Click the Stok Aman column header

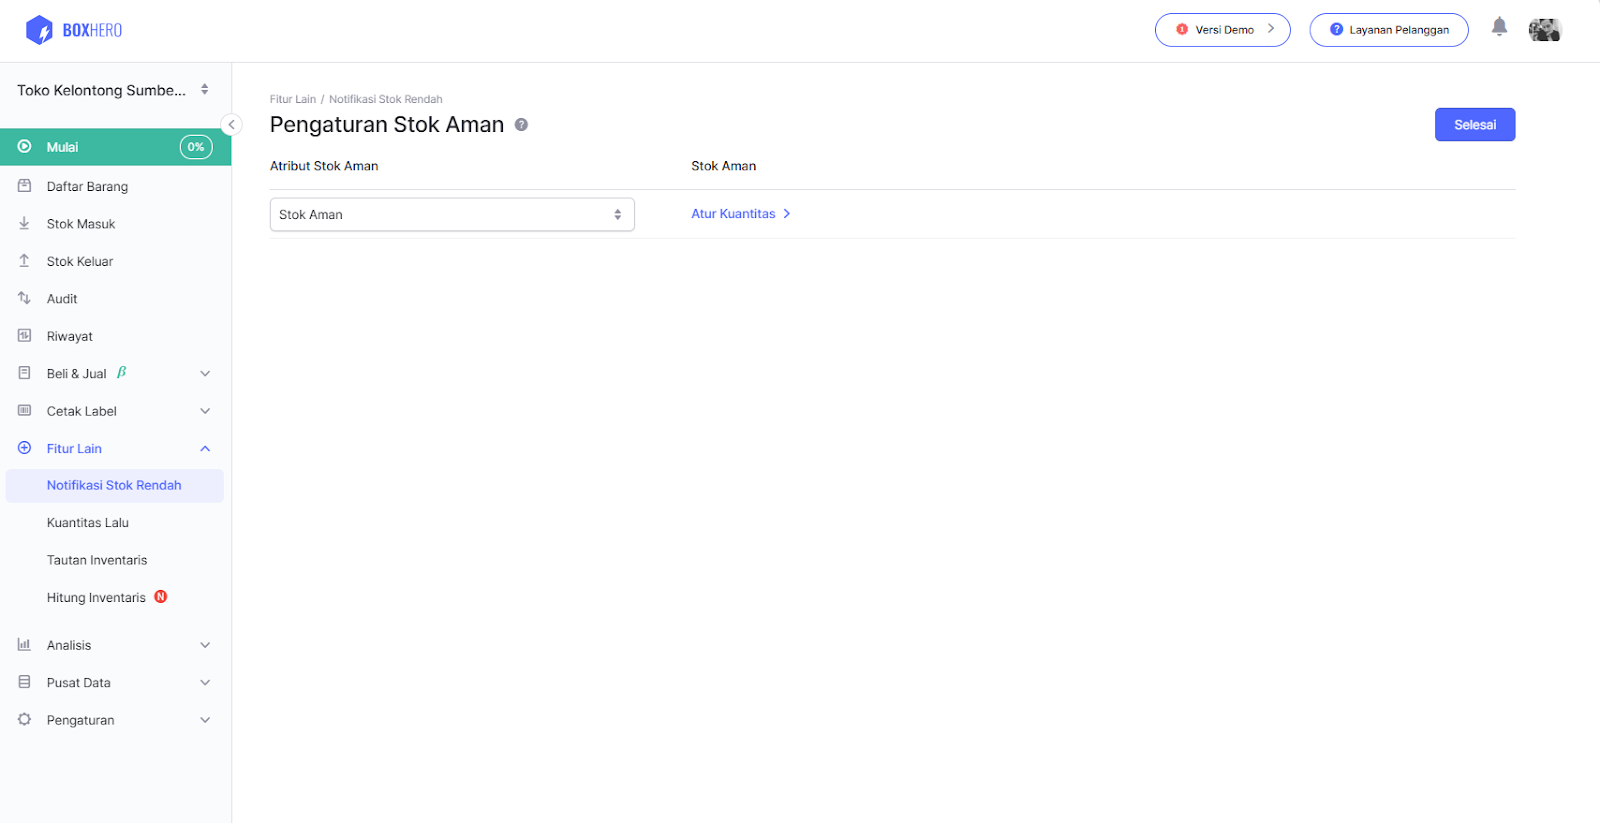pyautogui.click(x=724, y=166)
